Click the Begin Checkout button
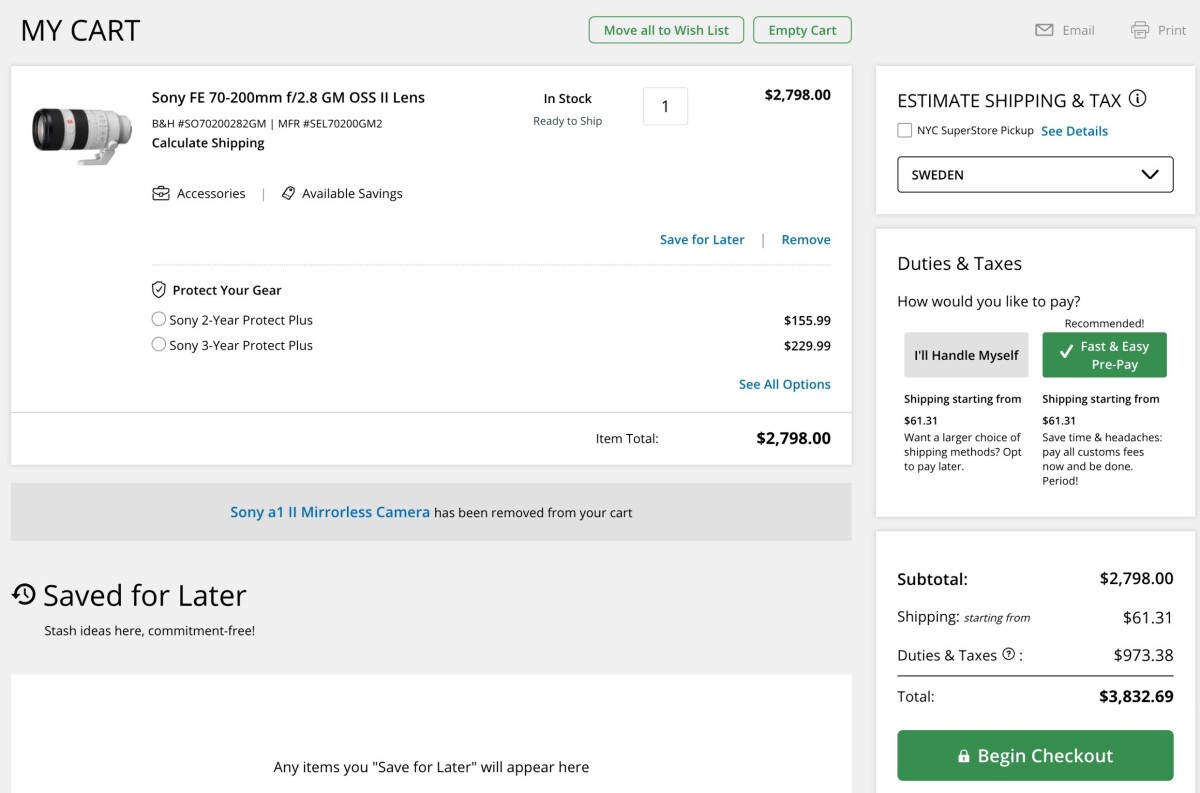Screen dimensions: 1200x793 tap(1035, 755)
